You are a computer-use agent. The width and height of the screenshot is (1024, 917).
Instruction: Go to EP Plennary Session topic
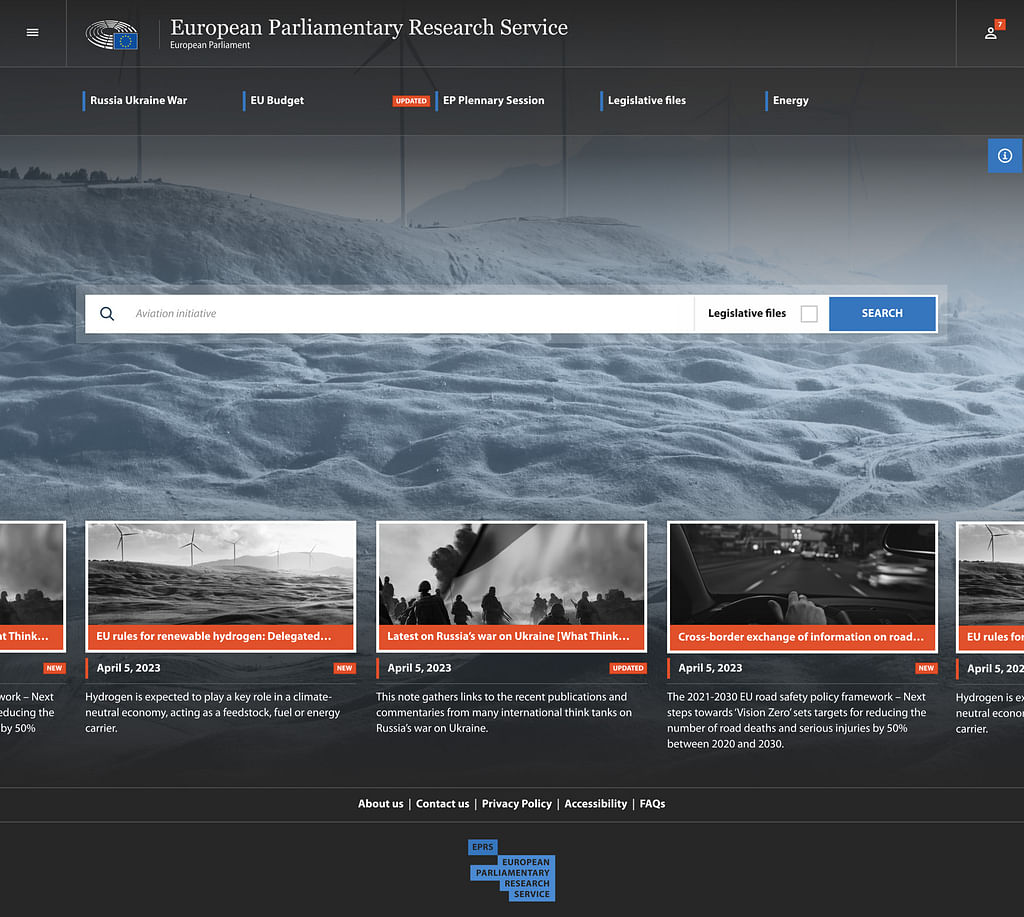493,101
